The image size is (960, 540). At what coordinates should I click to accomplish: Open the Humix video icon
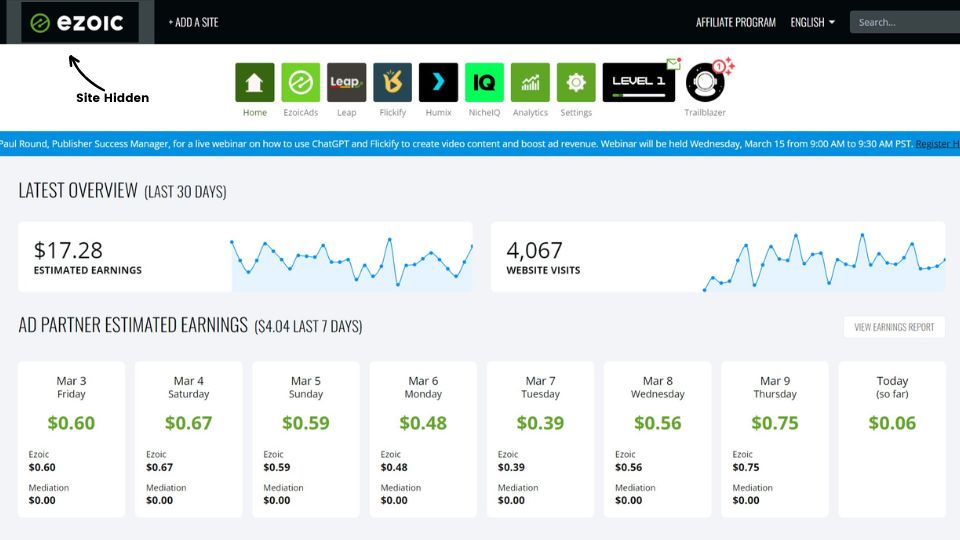(x=438, y=82)
